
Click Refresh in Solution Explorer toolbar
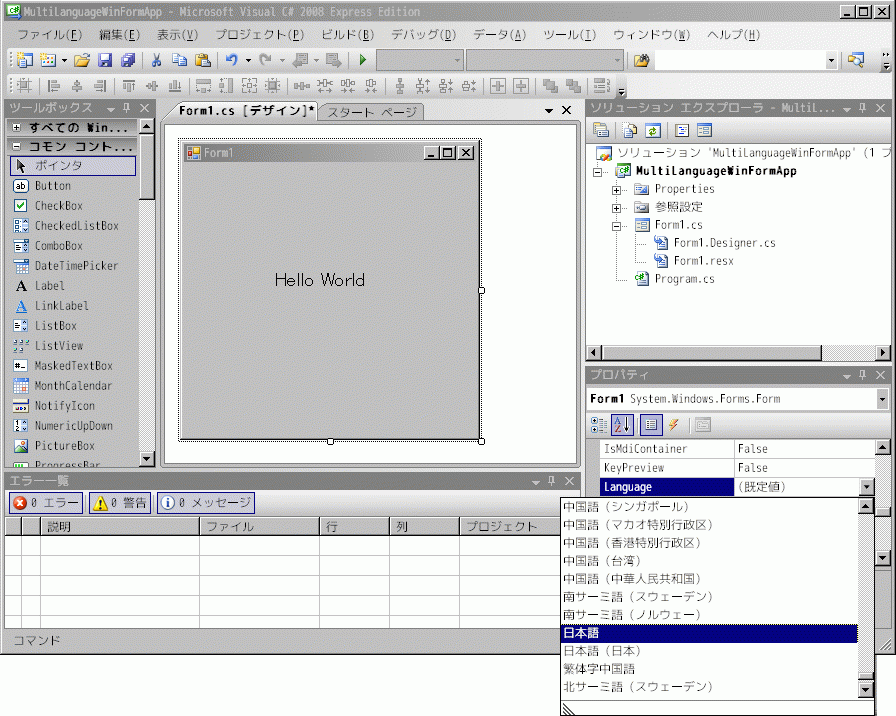653,130
